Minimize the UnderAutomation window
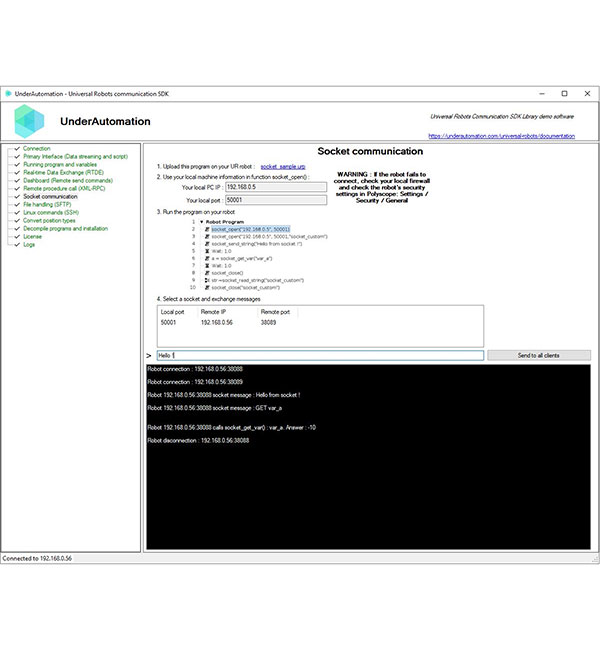 (542, 94)
